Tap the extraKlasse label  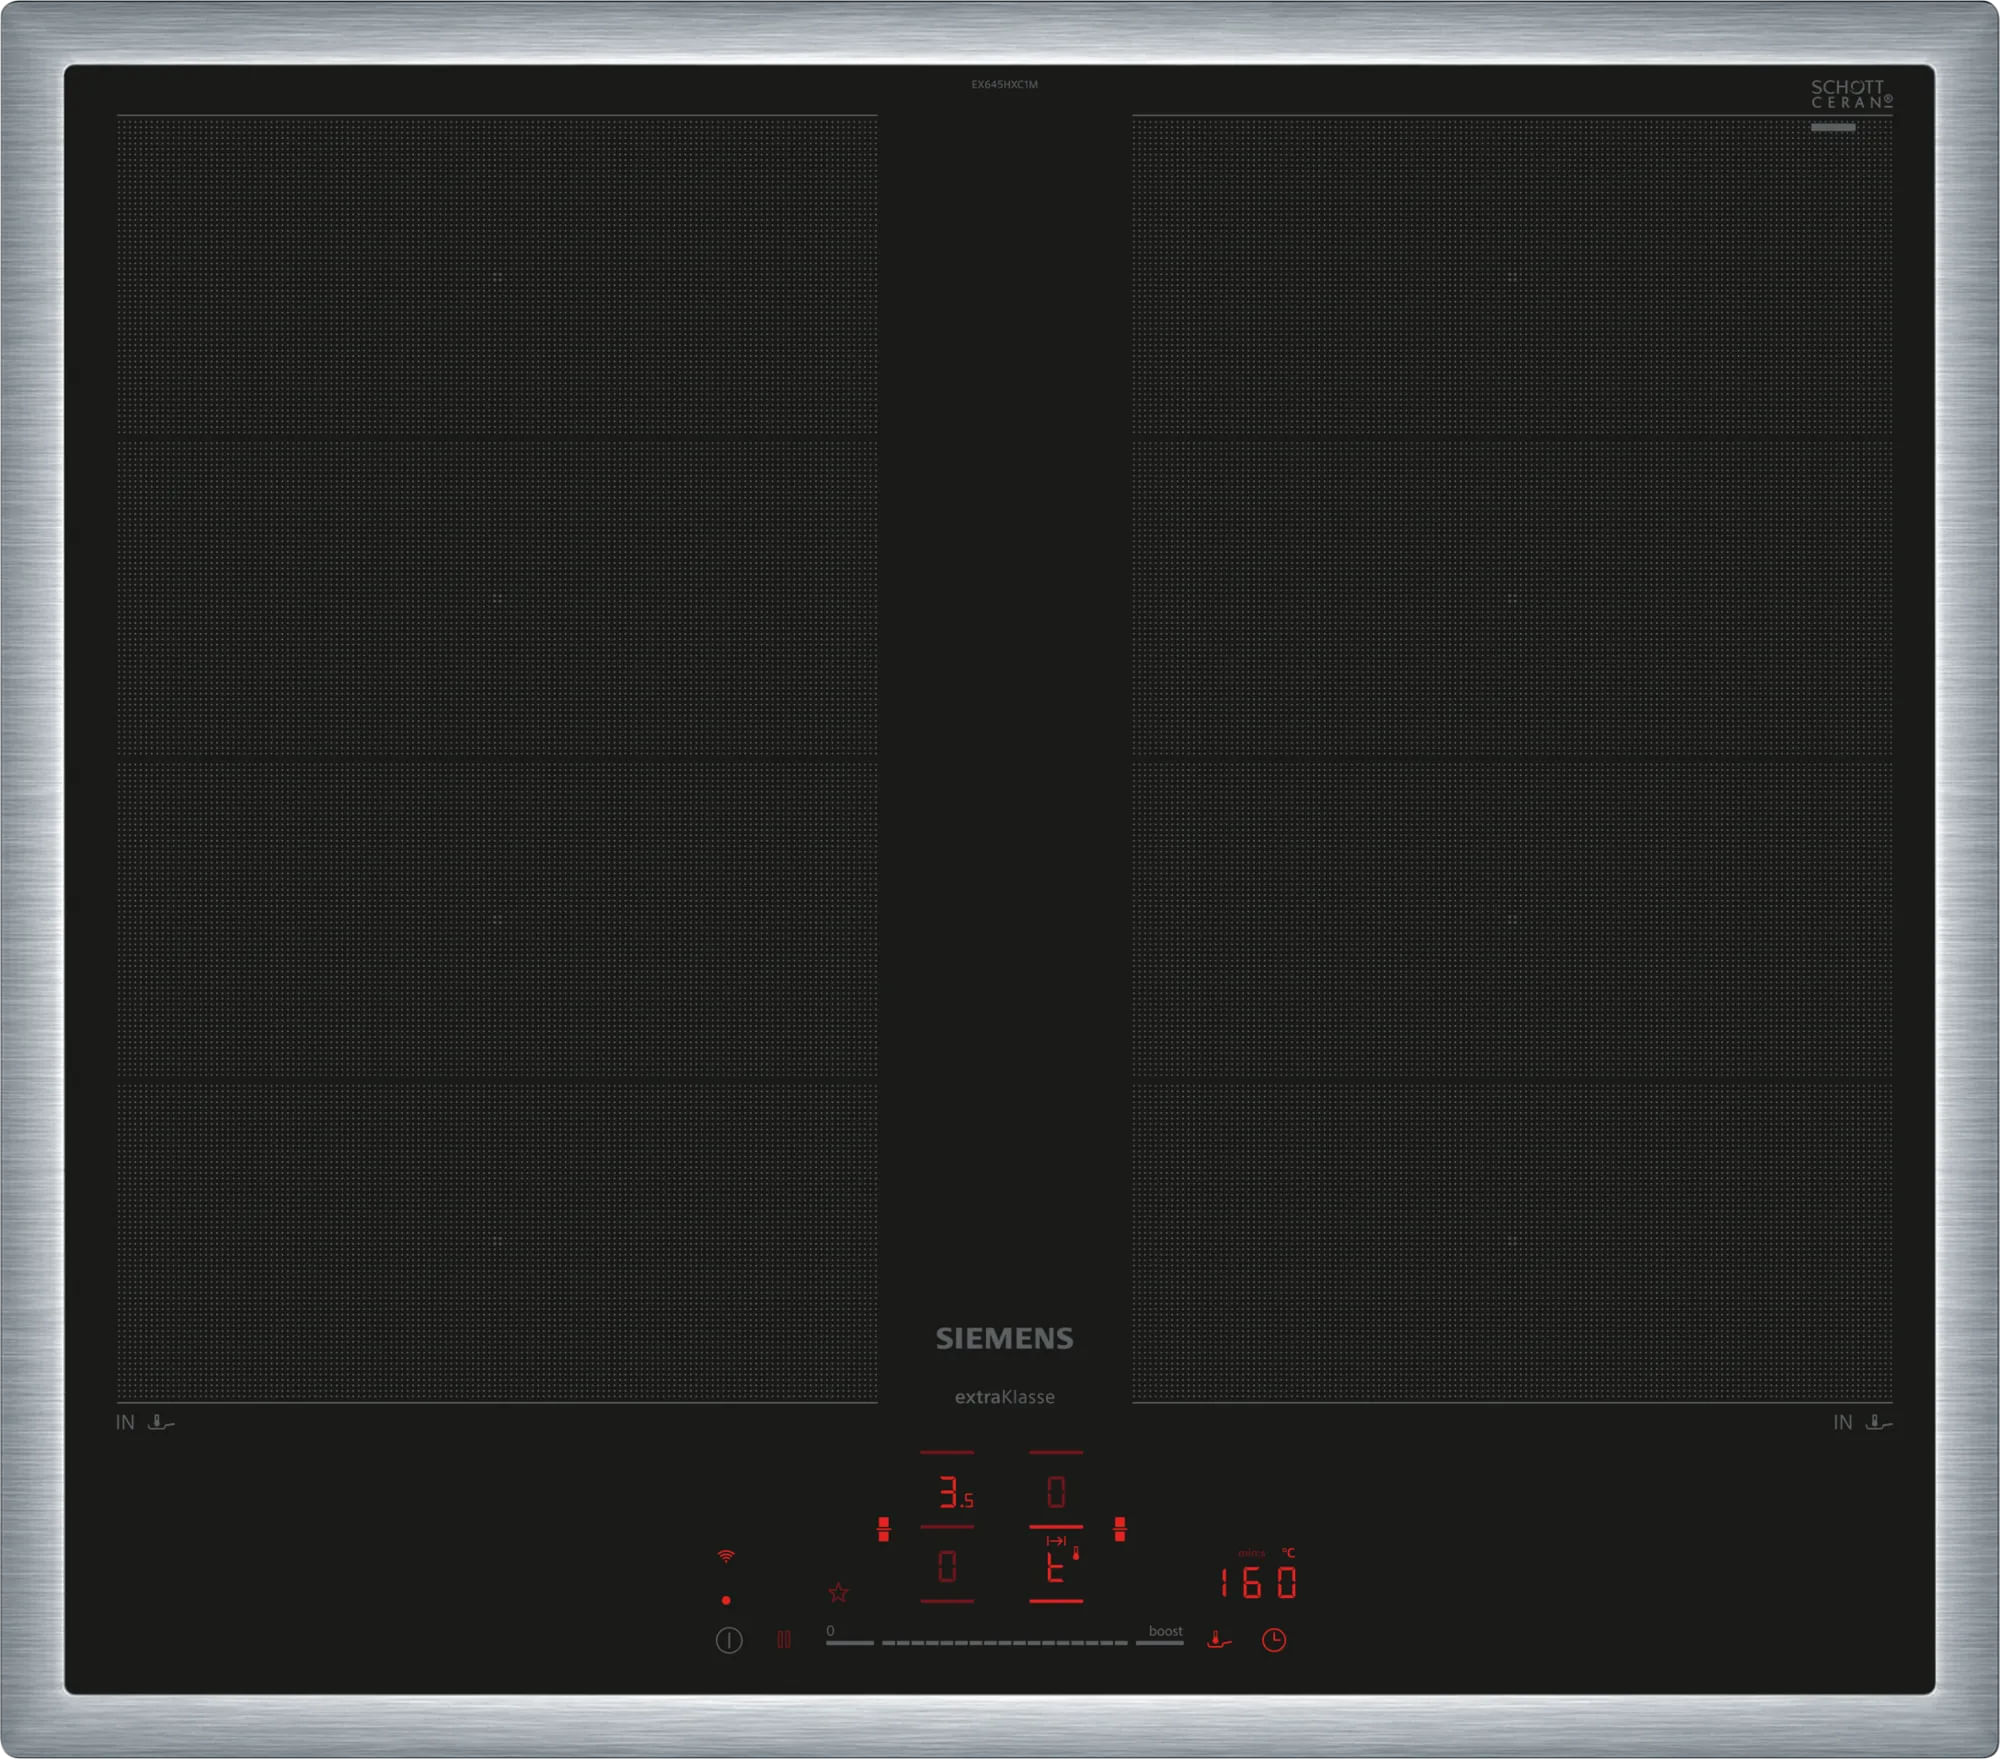coord(1004,1397)
